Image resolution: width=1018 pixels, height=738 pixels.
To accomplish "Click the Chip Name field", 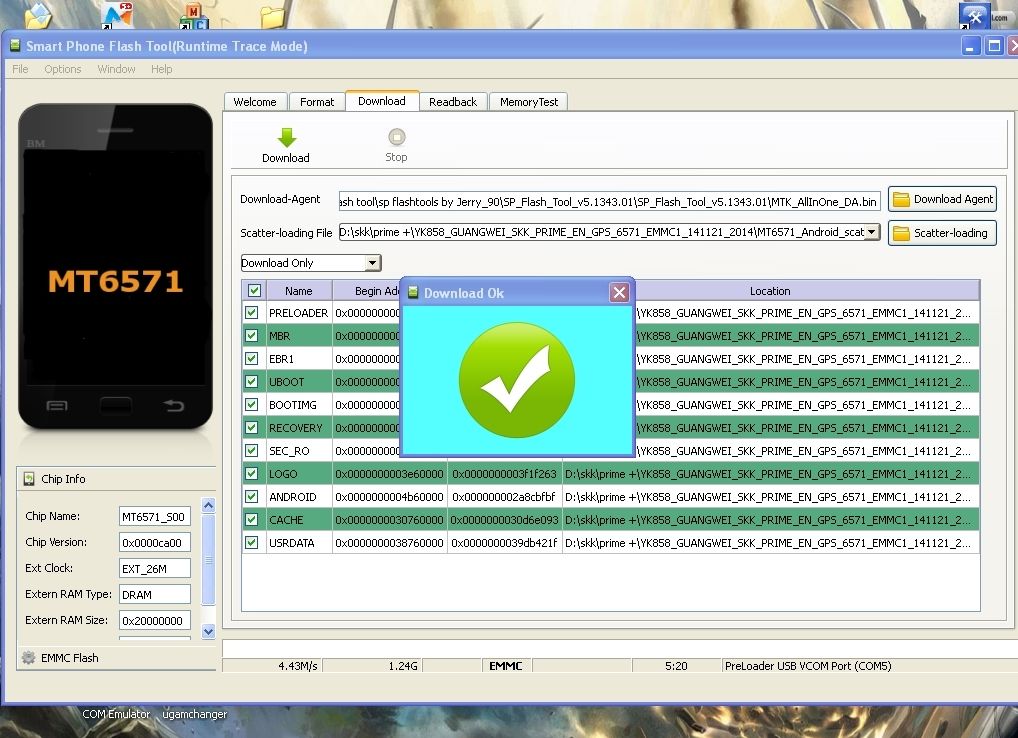I will coord(155,517).
